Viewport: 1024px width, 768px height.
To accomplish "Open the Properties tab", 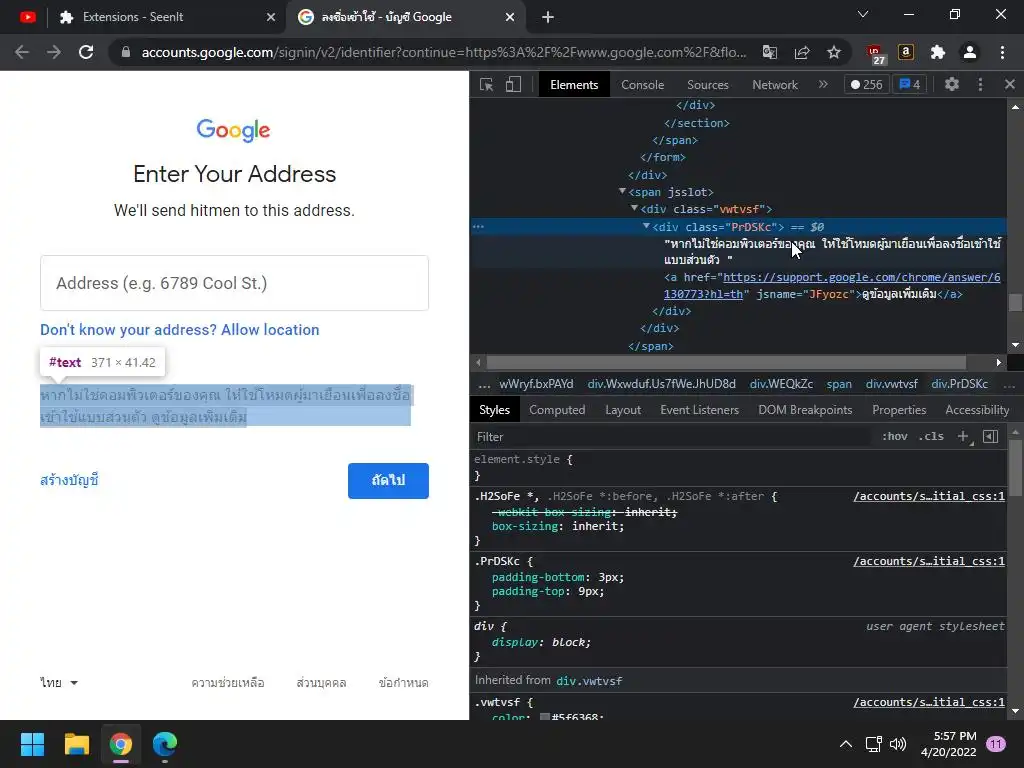I will click(899, 410).
